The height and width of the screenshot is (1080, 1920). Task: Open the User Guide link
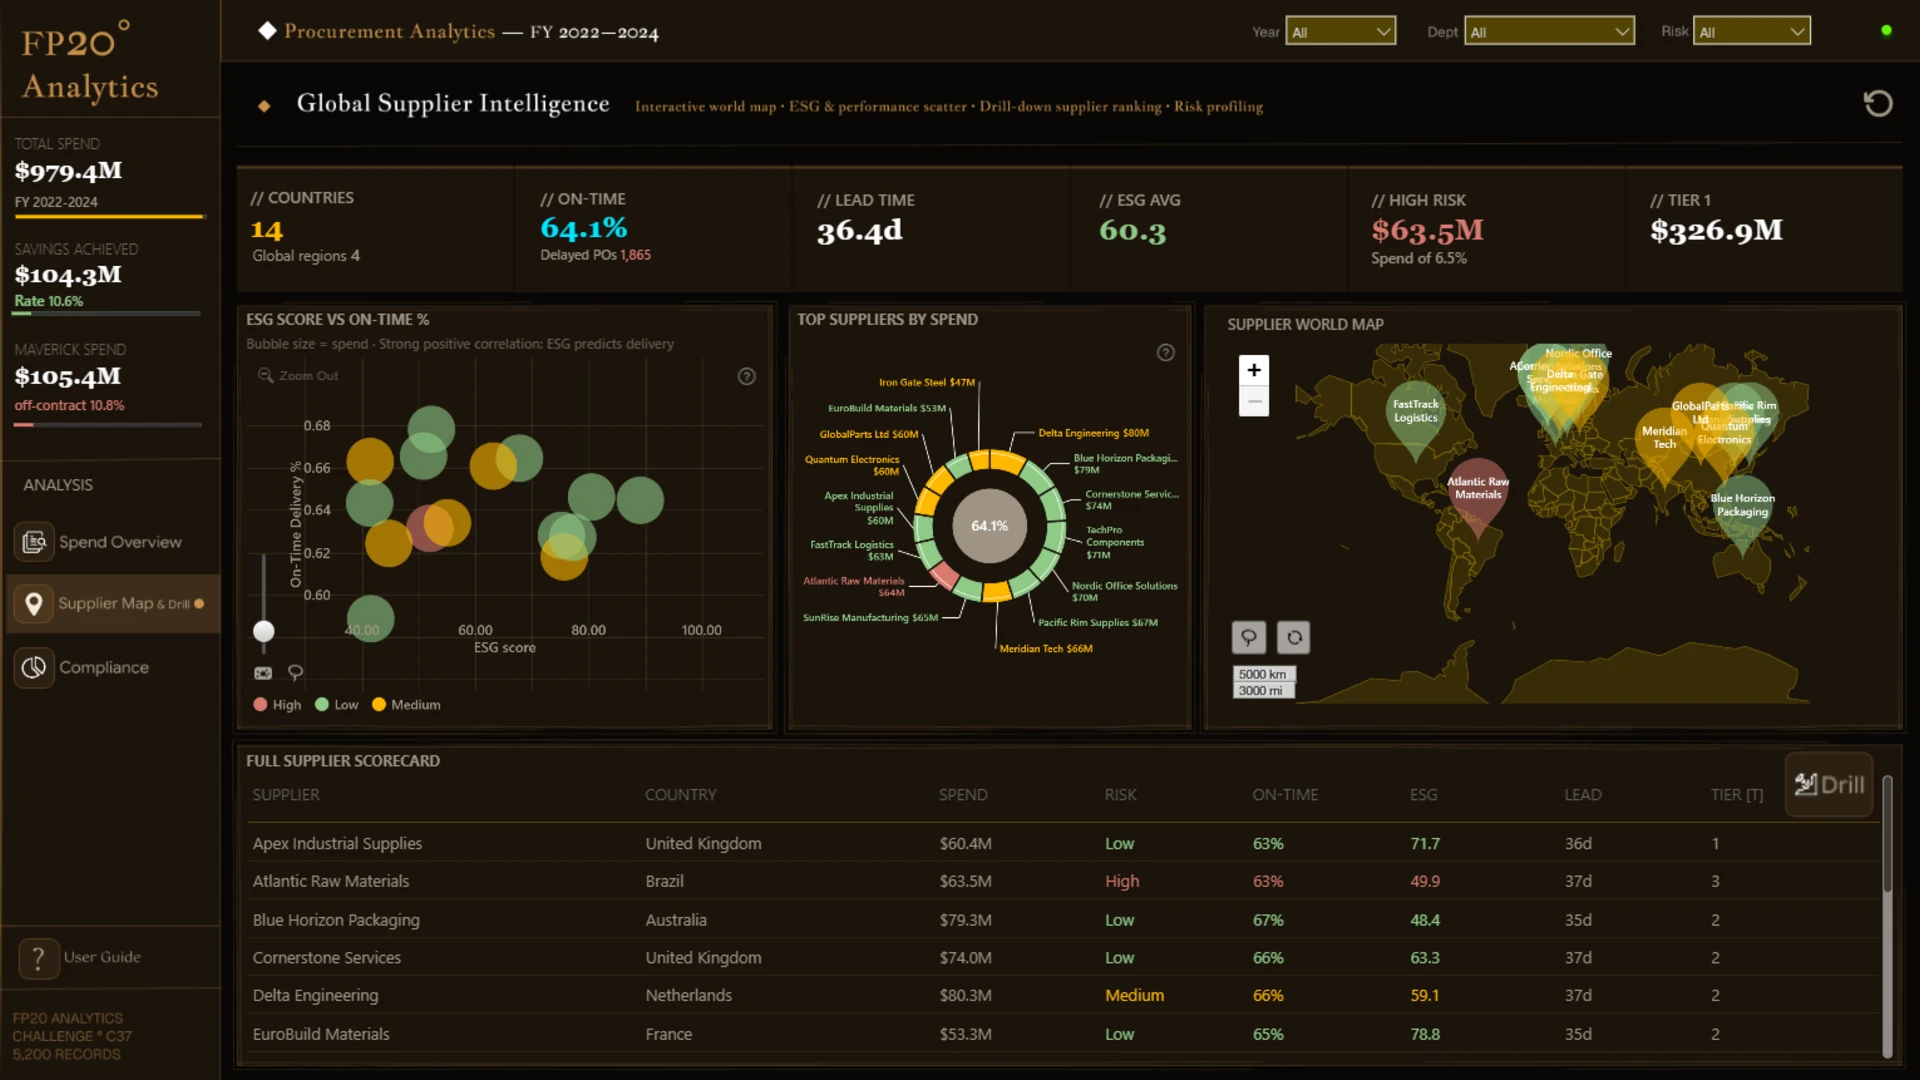click(102, 957)
